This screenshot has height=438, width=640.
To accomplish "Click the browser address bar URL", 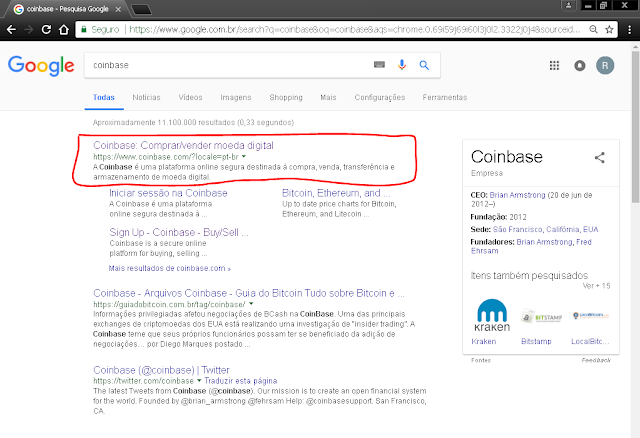I will (354, 29).
